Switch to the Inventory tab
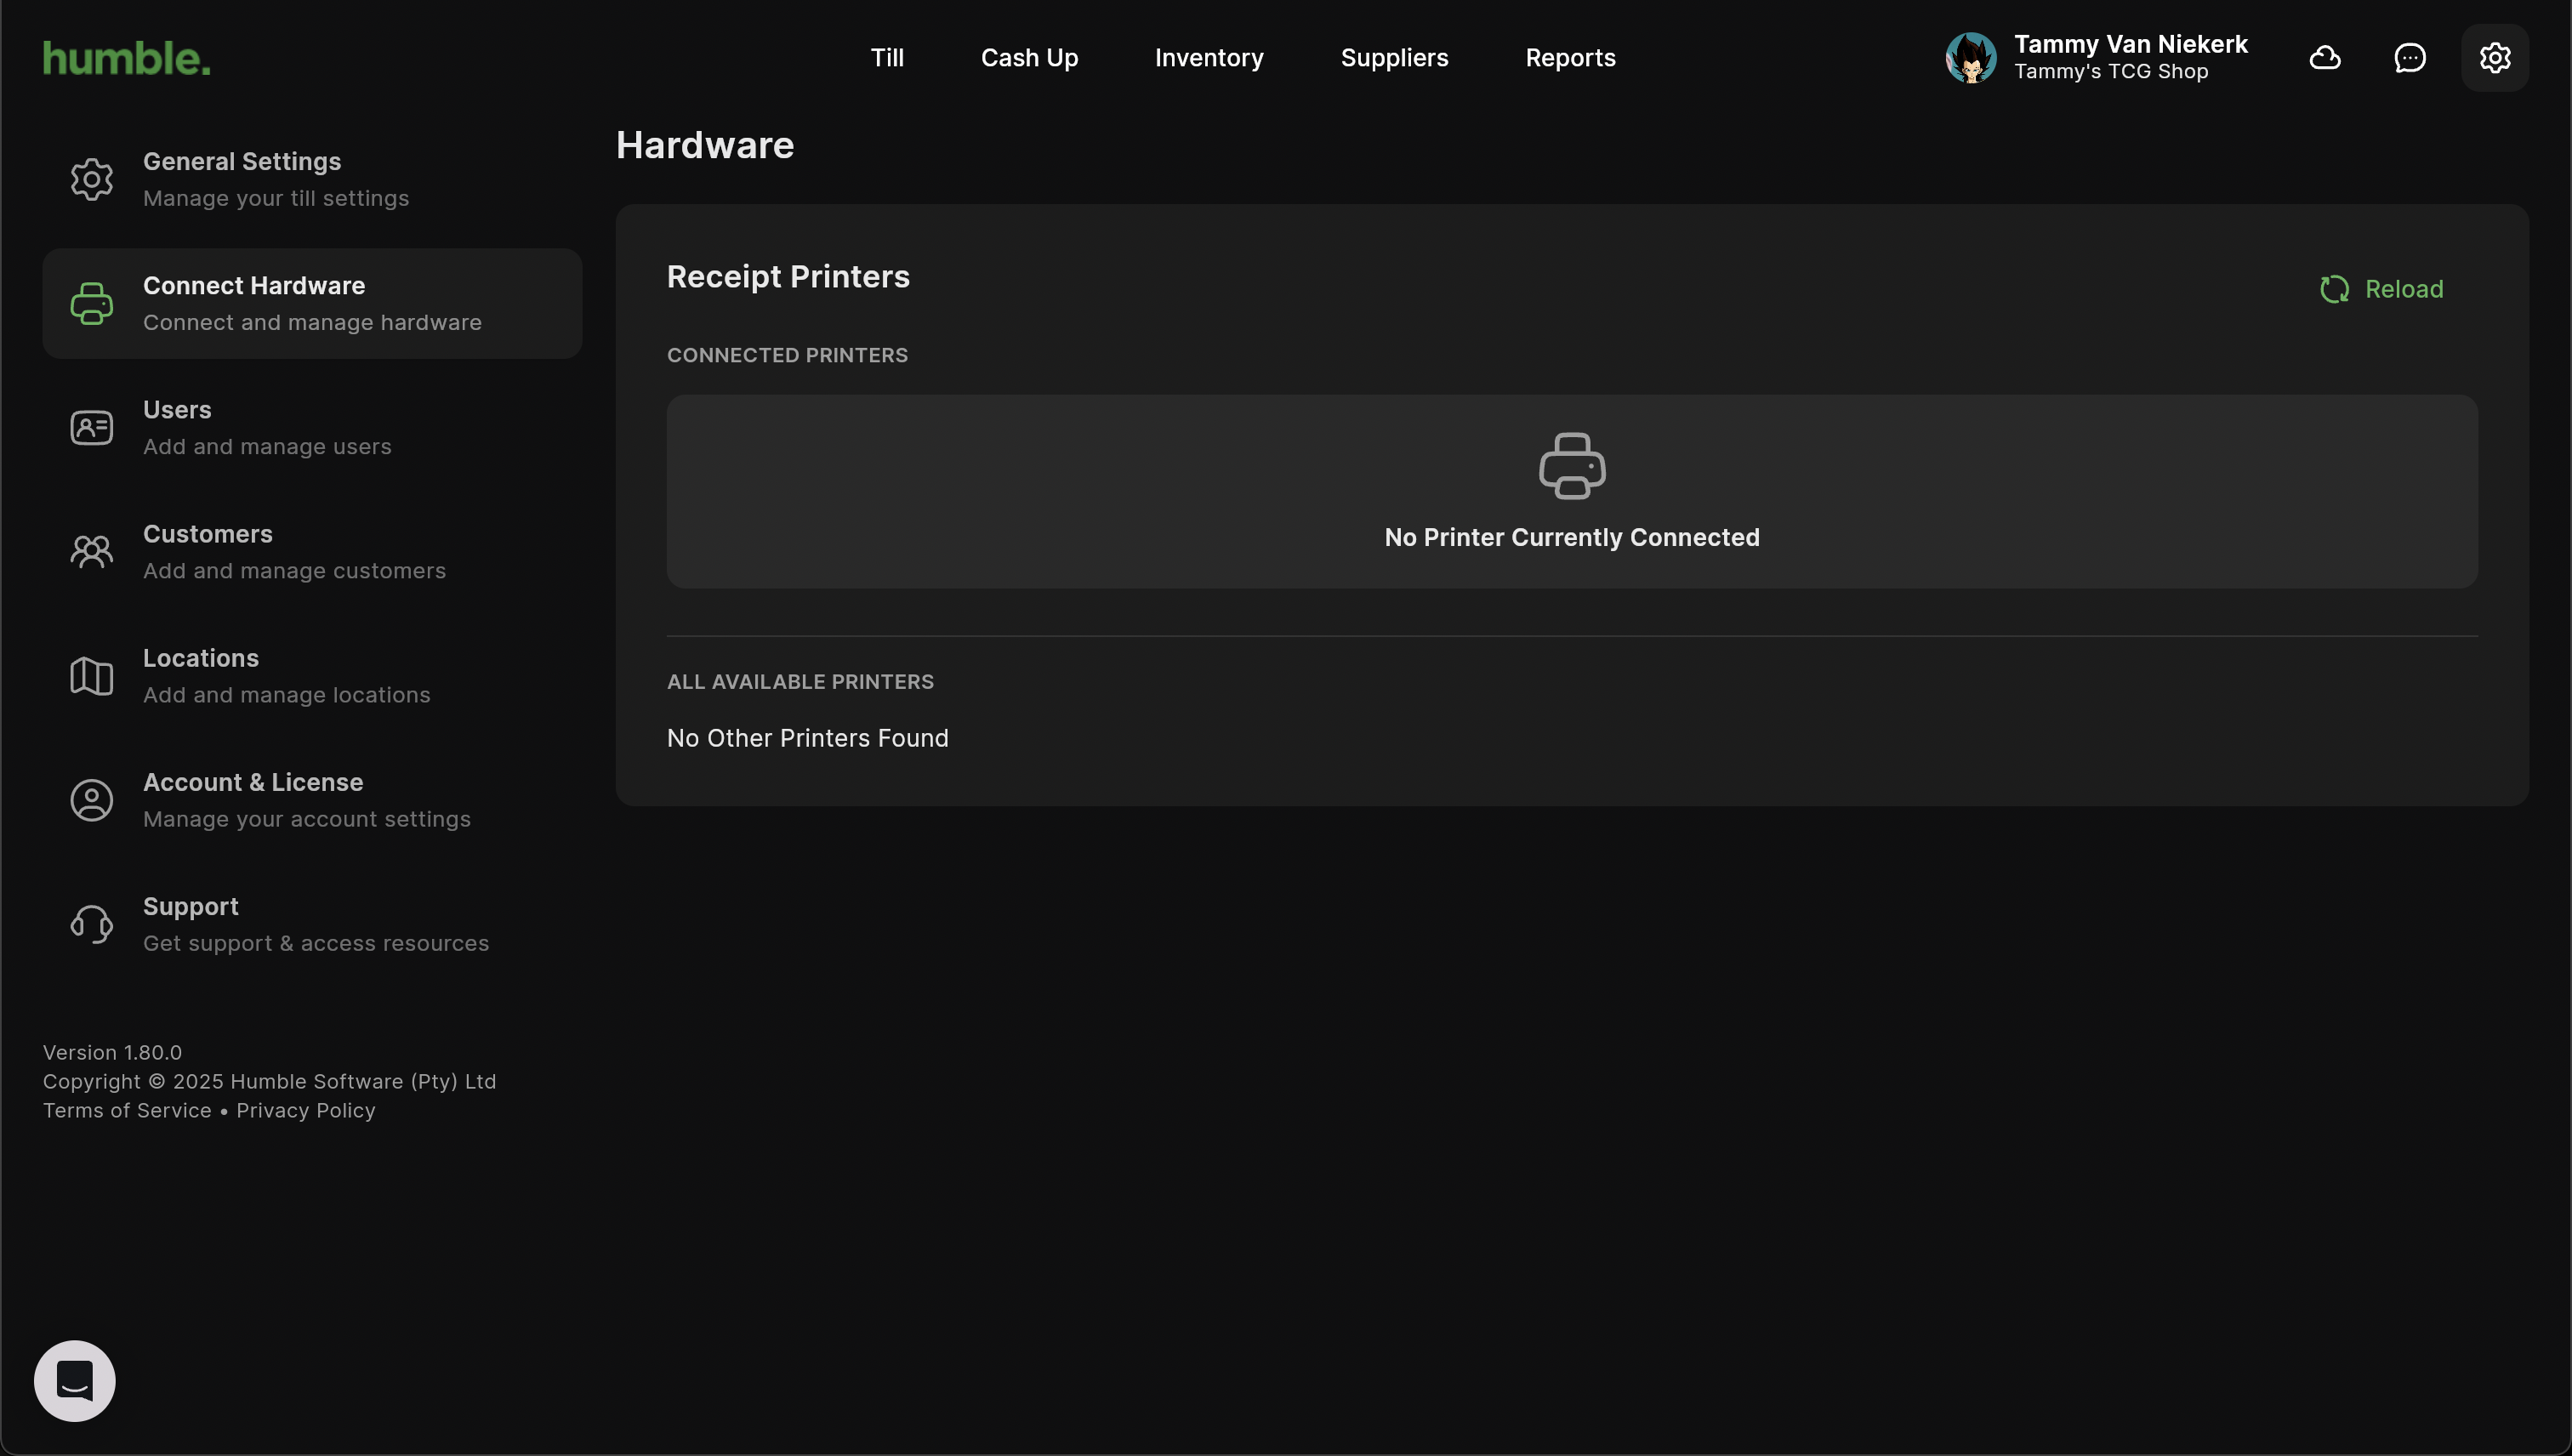This screenshot has width=2572, height=1456. coord(1209,58)
